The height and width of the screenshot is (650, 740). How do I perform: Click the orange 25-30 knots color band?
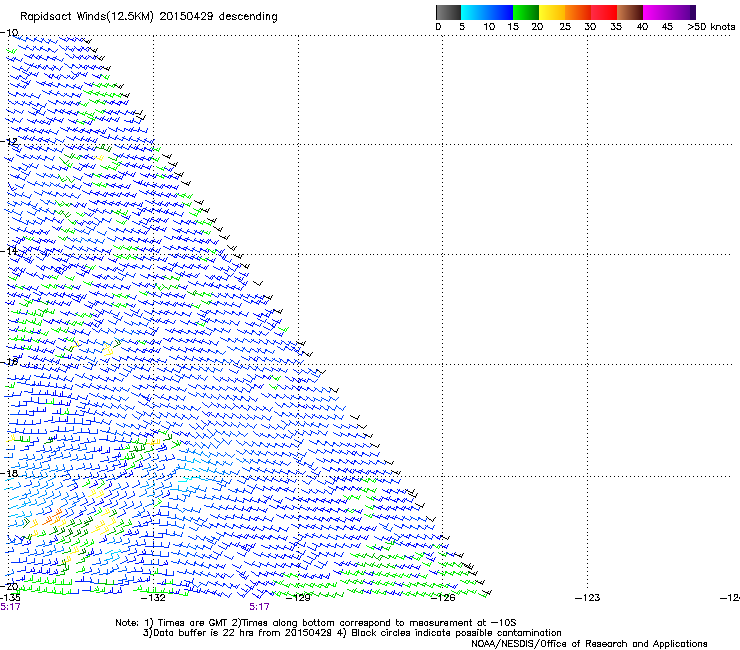pyautogui.click(x=578, y=12)
